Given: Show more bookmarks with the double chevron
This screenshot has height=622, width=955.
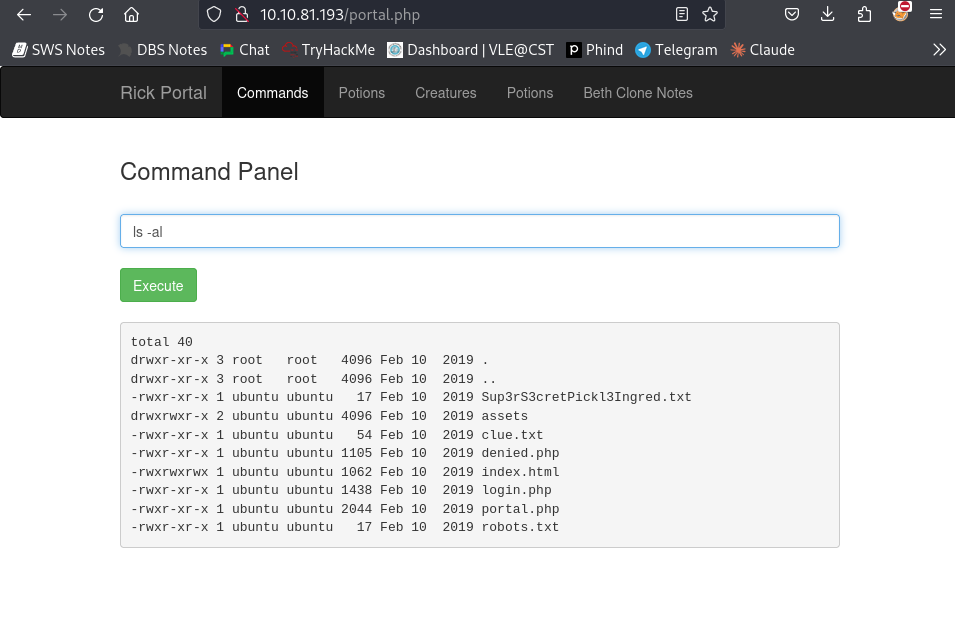Looking at the screenshot, I should (x=939, y=50).
